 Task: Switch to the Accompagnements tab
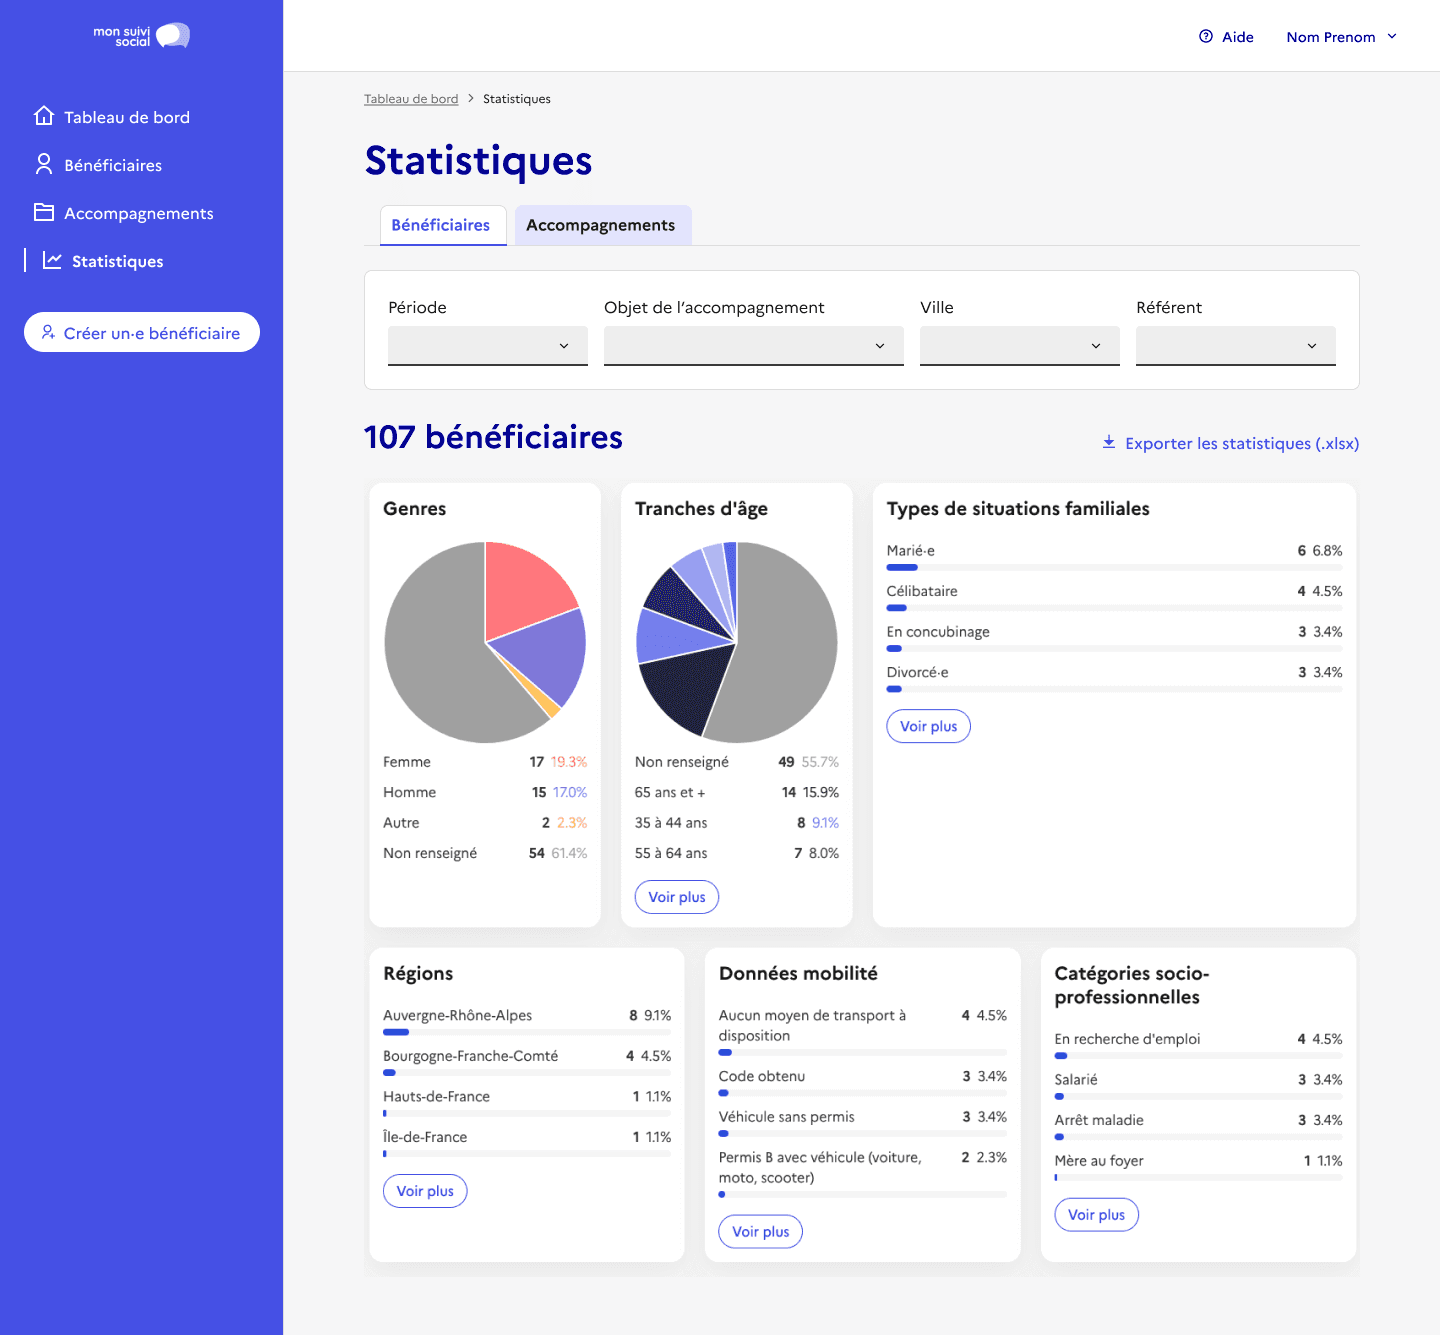tap(601, 226)
